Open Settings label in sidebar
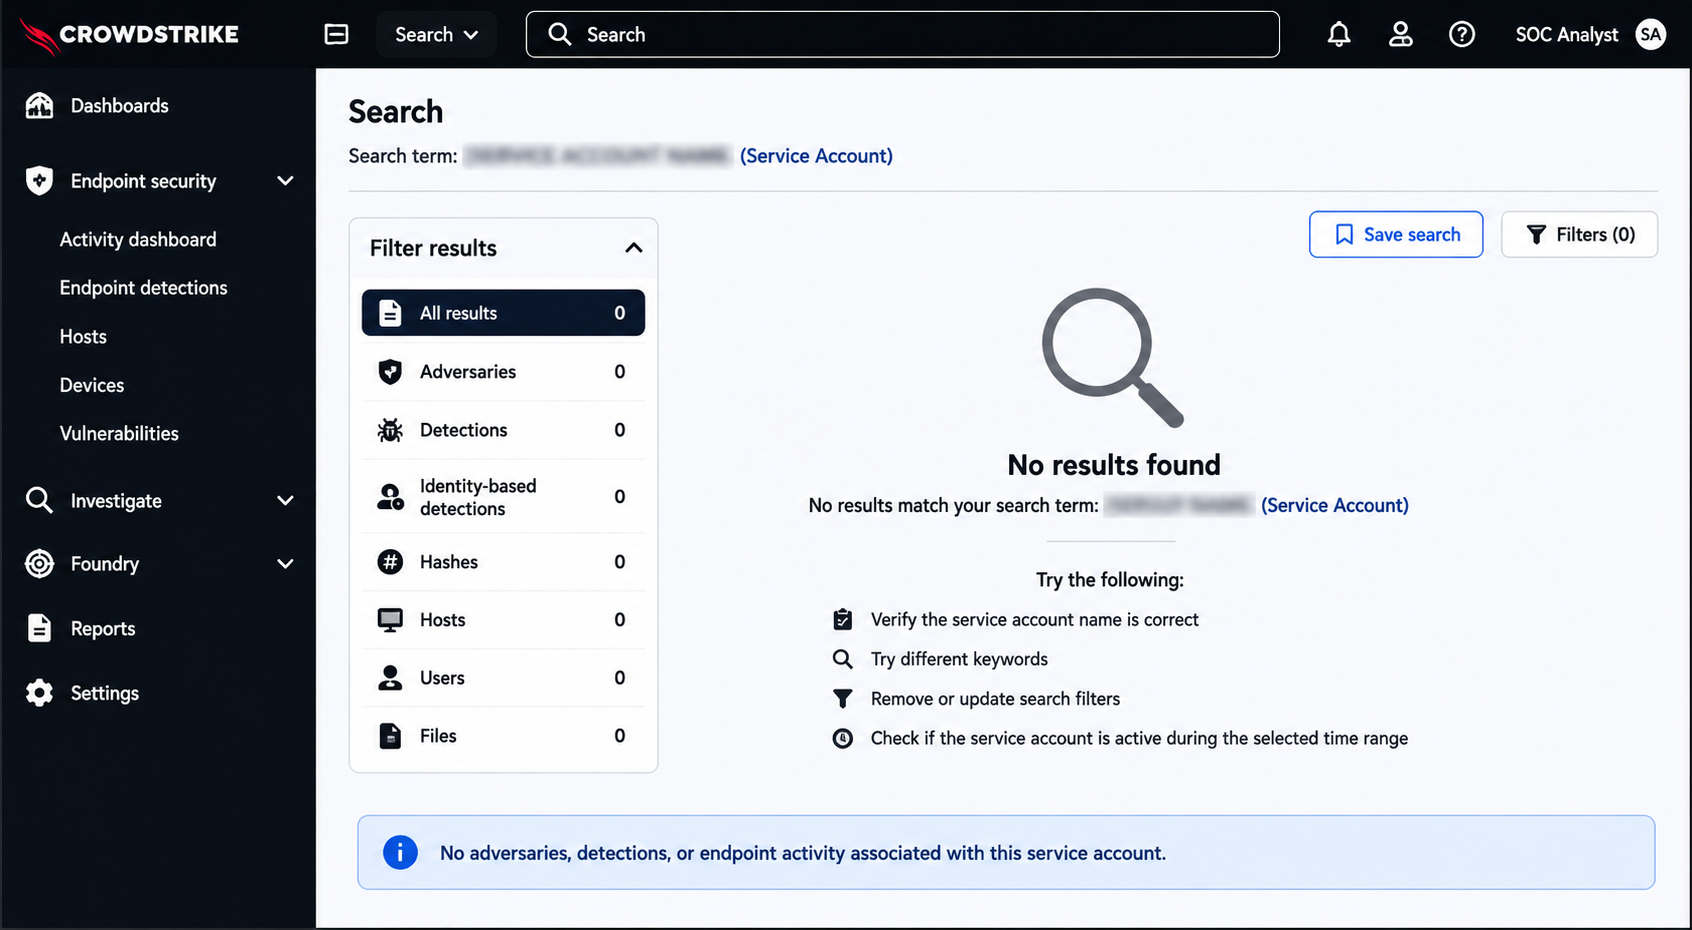Viewport: 1692px width, 930px height. [105, 693]
